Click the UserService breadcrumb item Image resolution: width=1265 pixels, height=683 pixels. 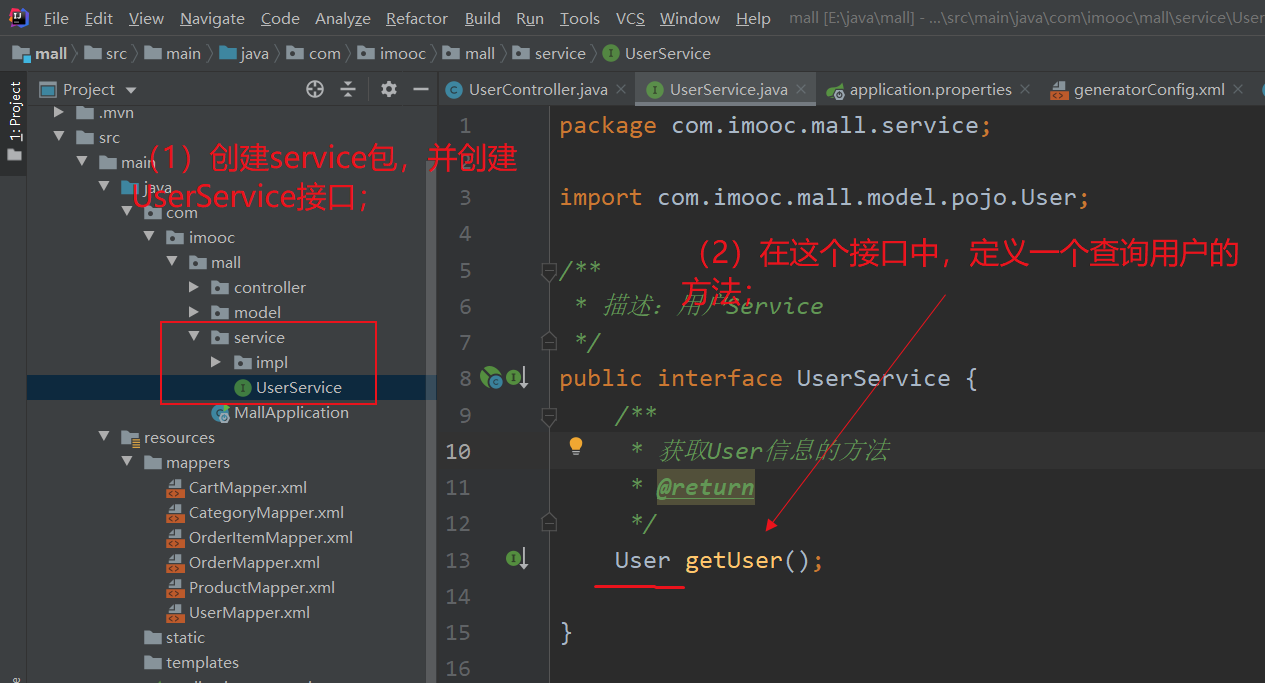coord(656,53)
